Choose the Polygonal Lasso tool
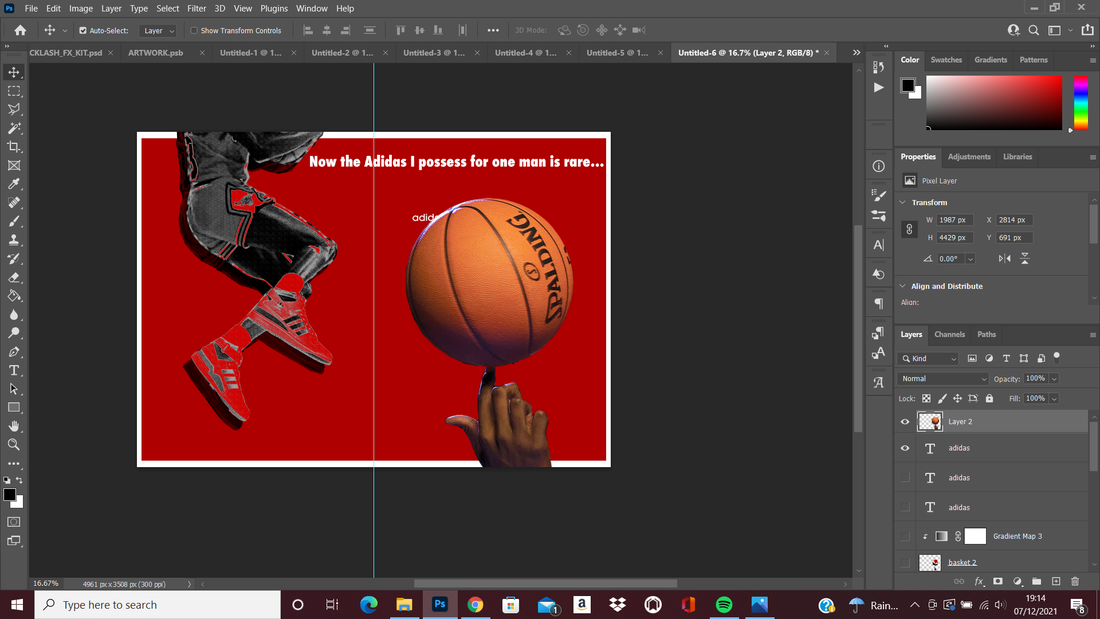1100x619 pixels. pyautogui.click(x=14, y=109)
